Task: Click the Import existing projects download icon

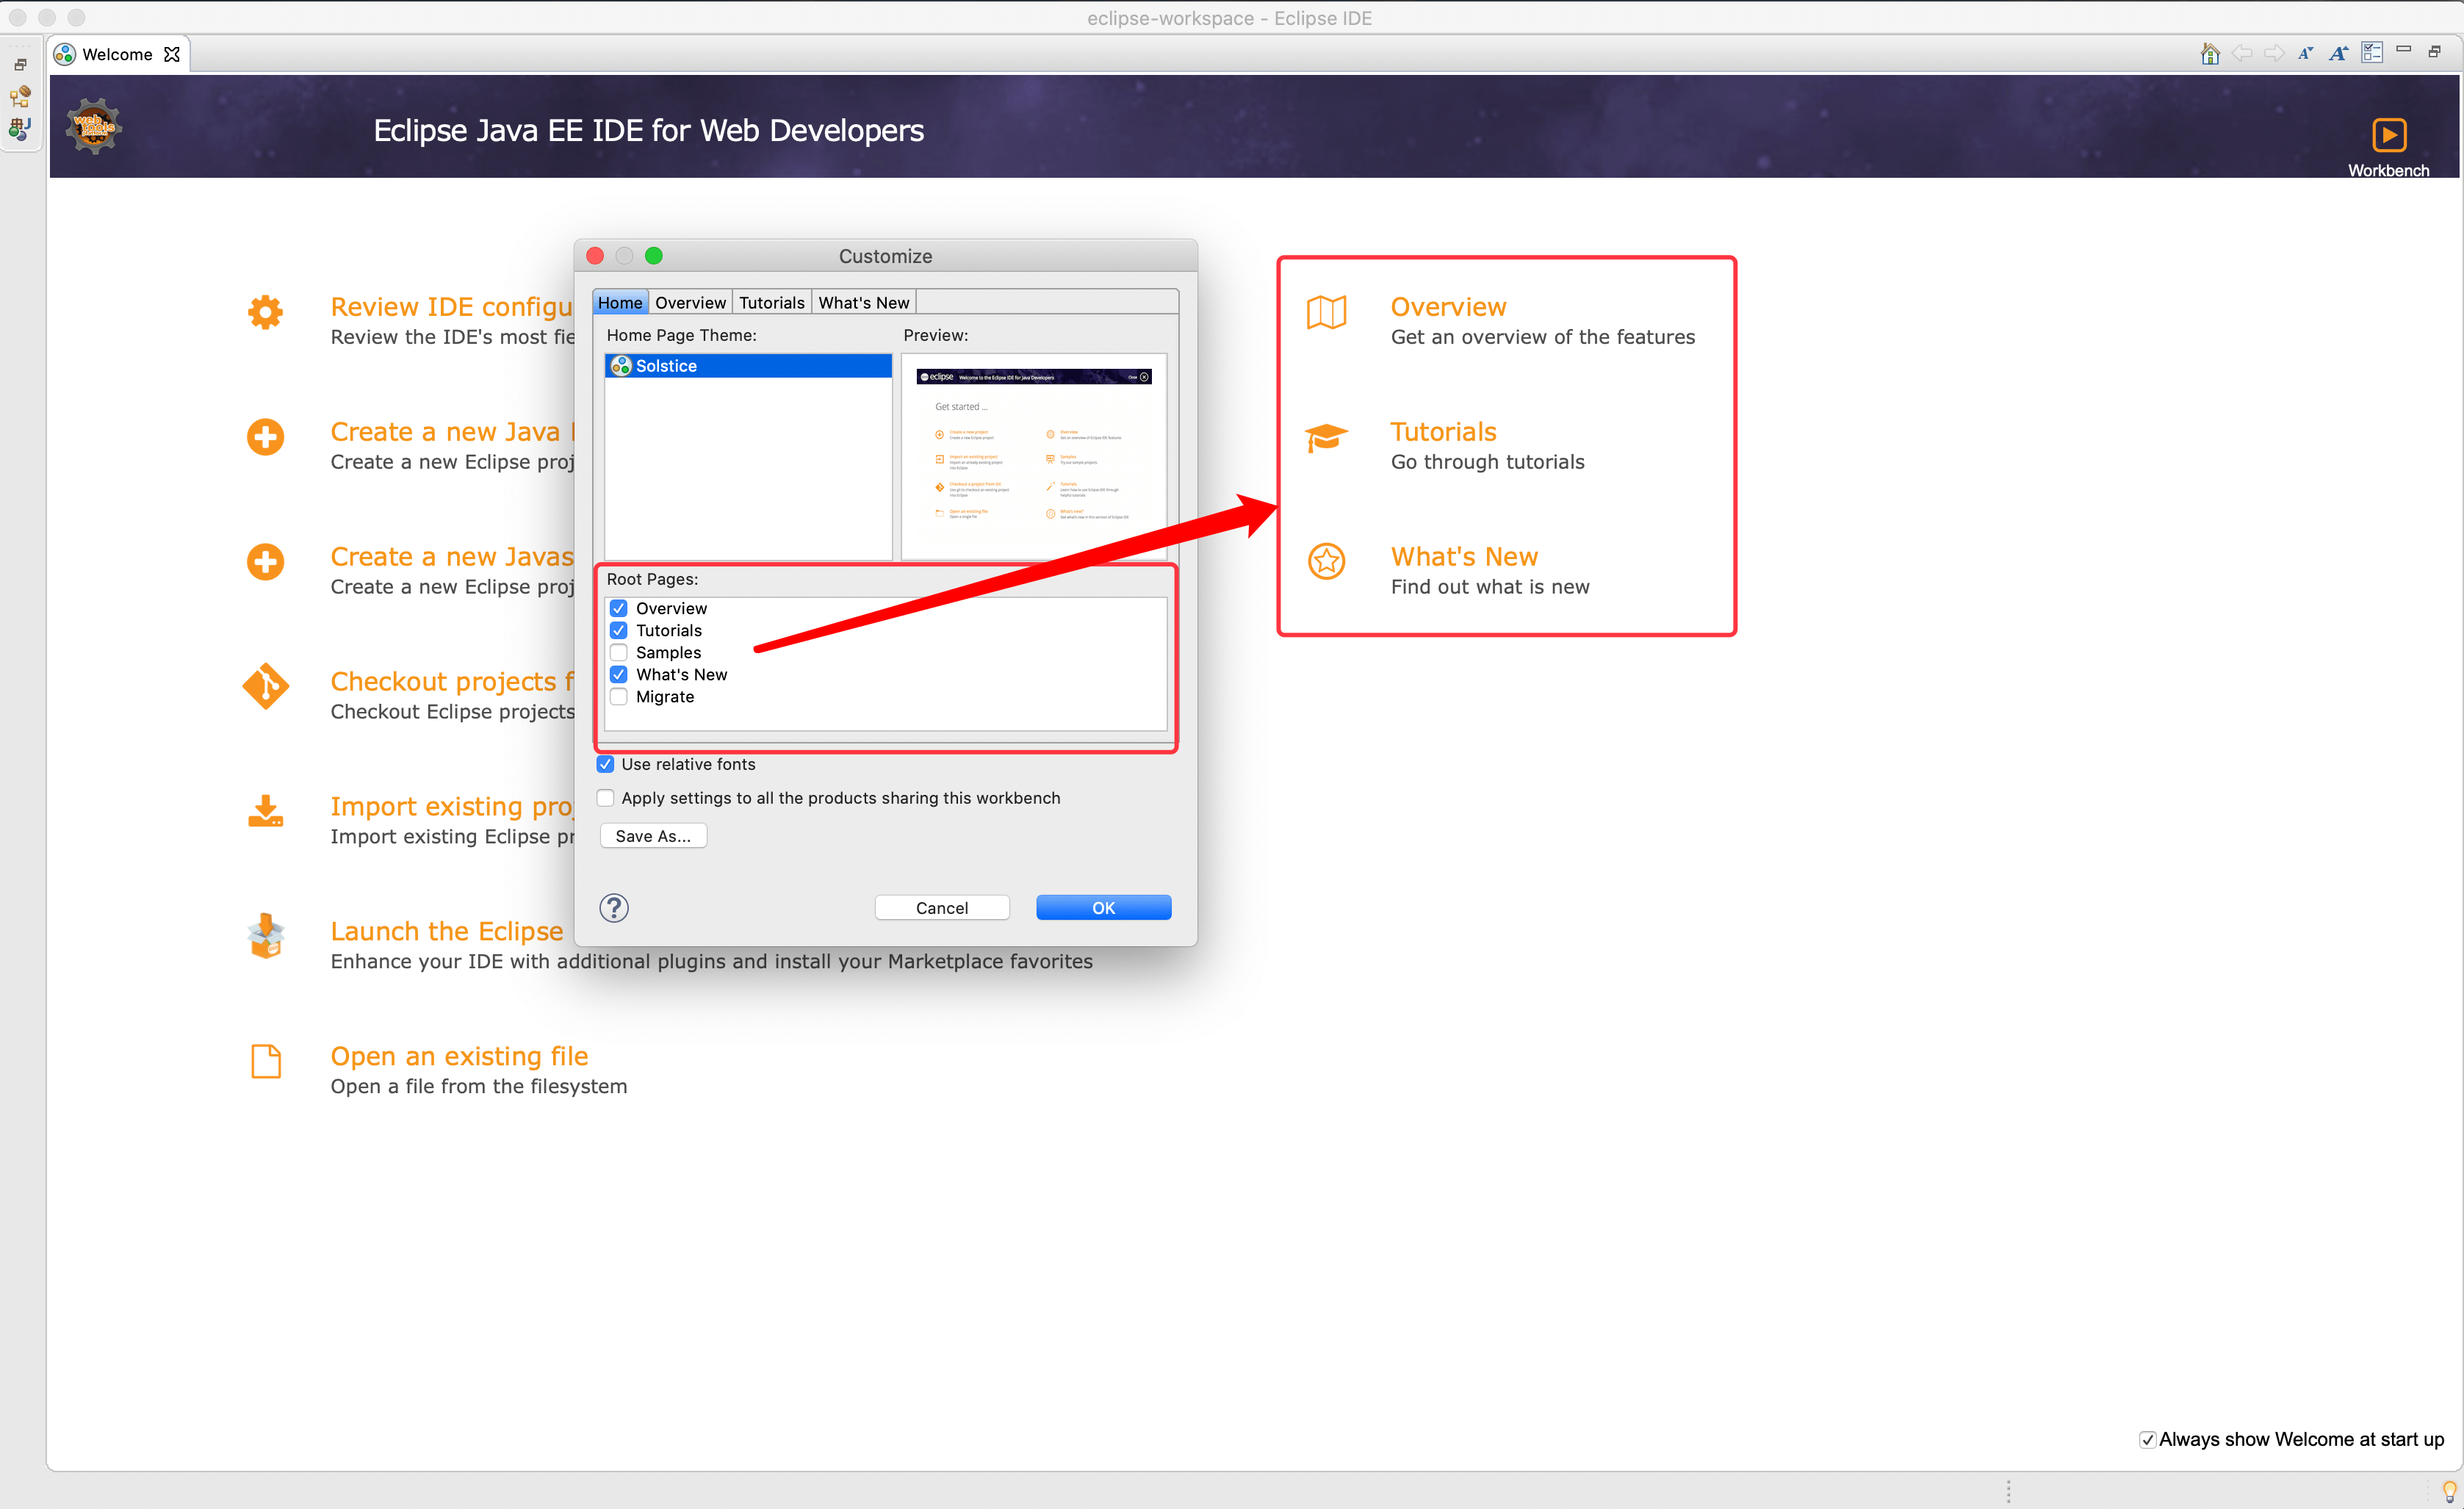Action: click(x=265, y=811)
